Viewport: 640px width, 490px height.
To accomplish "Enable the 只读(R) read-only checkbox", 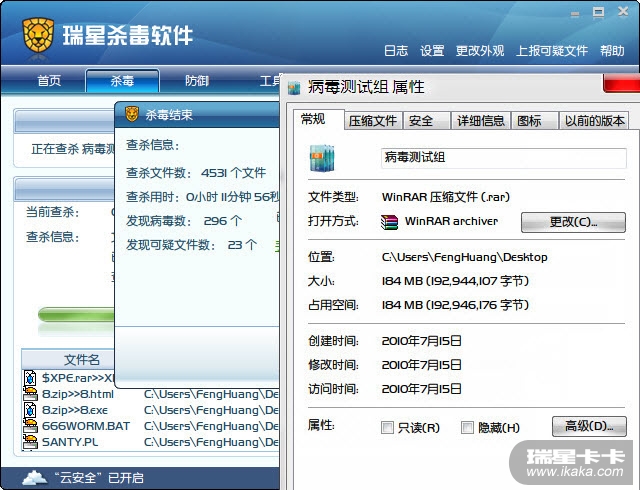I will (387, 428).
